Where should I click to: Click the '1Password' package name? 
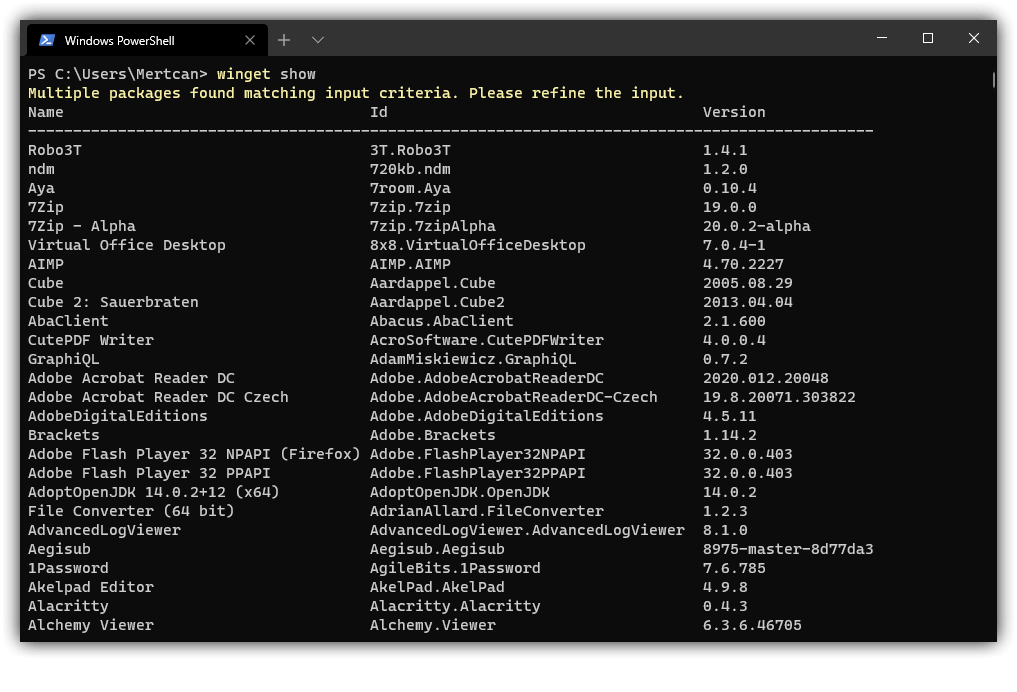tap(68, 568)
